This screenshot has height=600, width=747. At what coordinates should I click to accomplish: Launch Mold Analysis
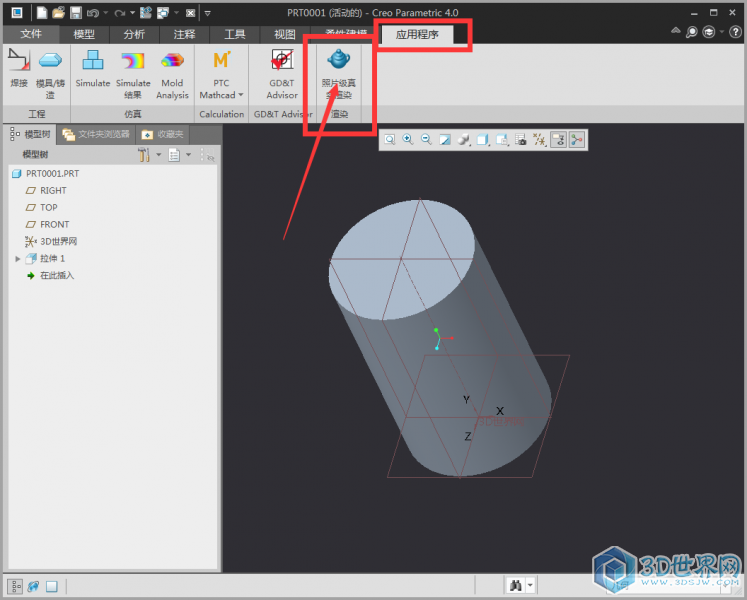coord(172,74)
